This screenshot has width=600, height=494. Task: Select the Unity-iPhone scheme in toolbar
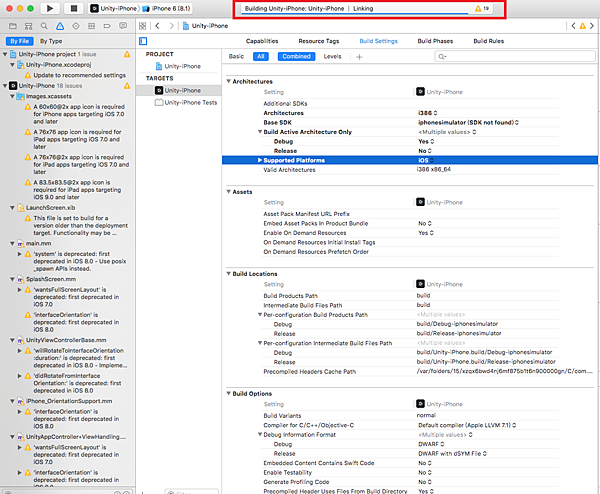[x=114, y=8]
